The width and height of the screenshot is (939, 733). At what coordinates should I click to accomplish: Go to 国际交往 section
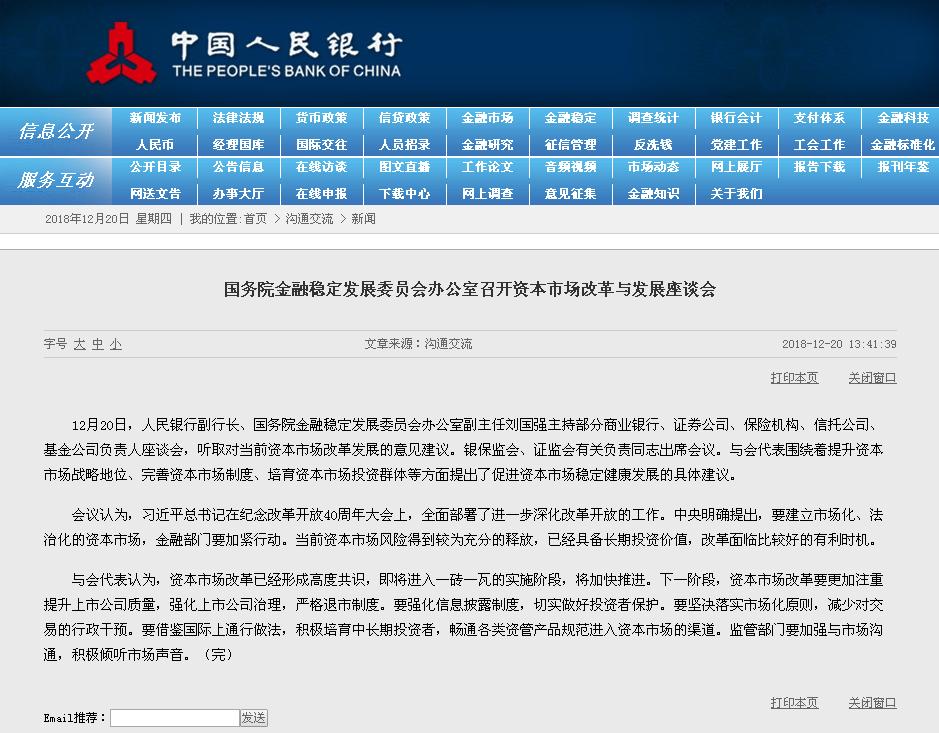322,145
